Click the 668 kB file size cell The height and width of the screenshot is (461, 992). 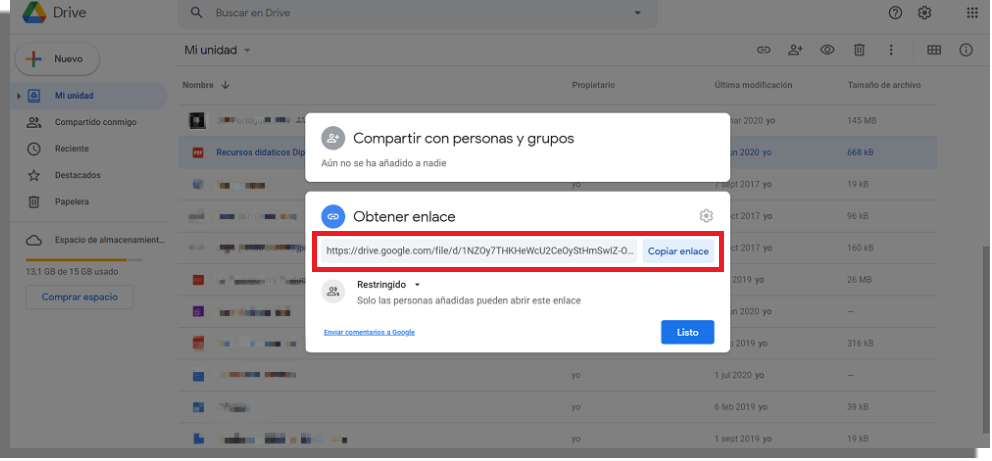coord(860,152)
